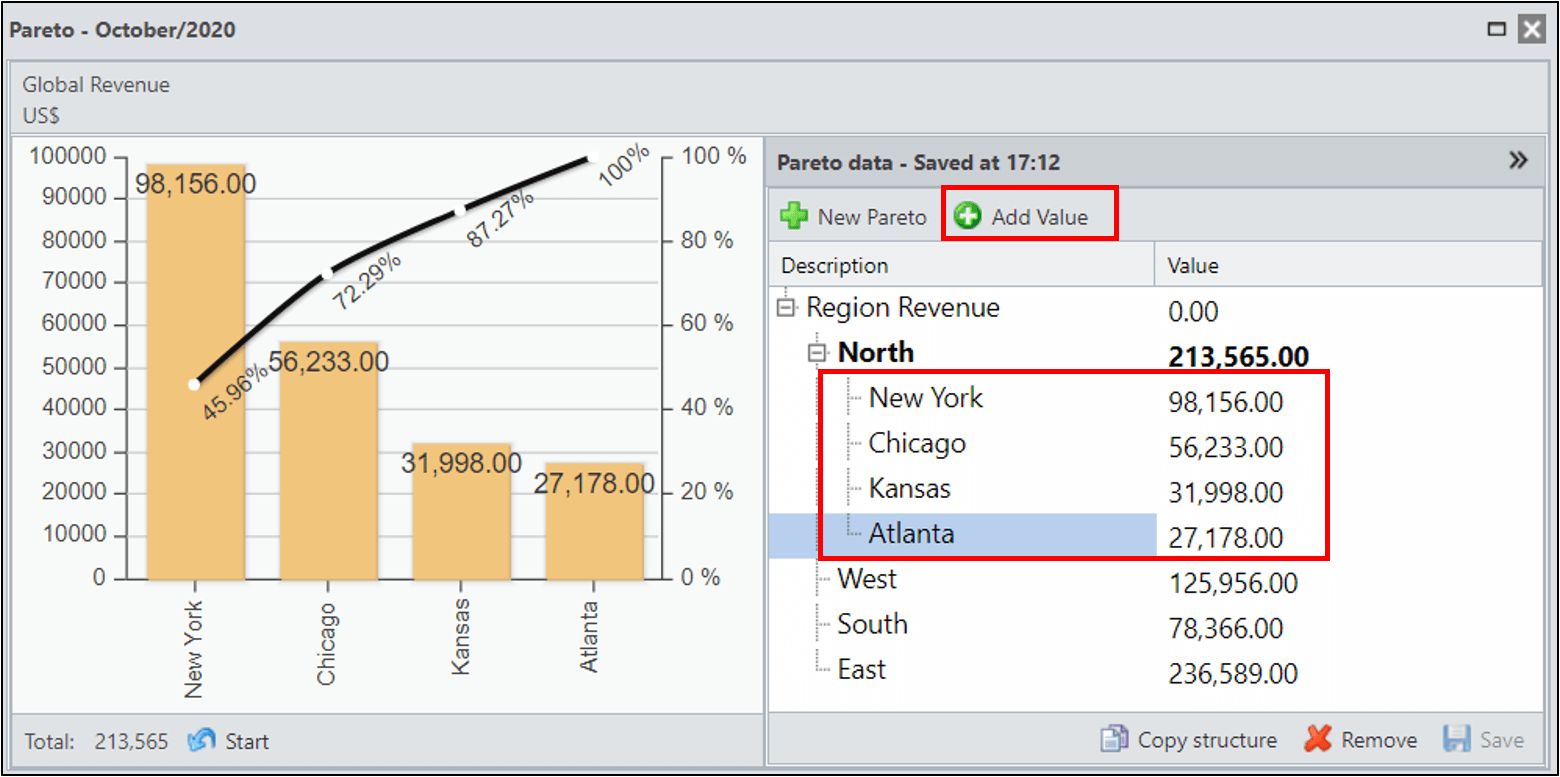The height and width of the screenshot is (777, 1560).
Task: Click the New Pareto green plus icon
Action: point(794,217)
